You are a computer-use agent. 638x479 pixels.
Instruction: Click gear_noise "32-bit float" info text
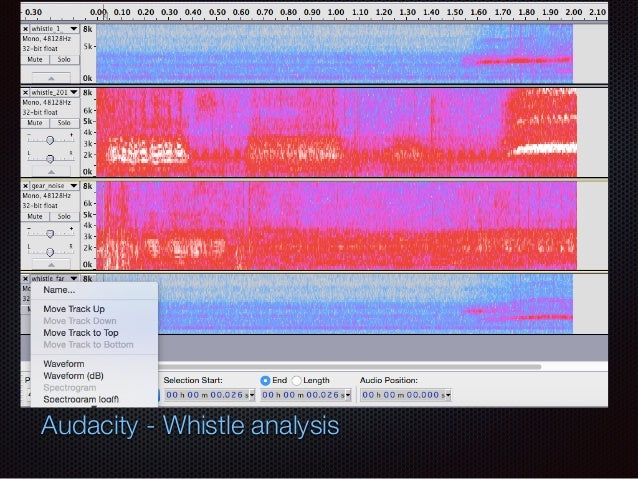pos(40,206)
